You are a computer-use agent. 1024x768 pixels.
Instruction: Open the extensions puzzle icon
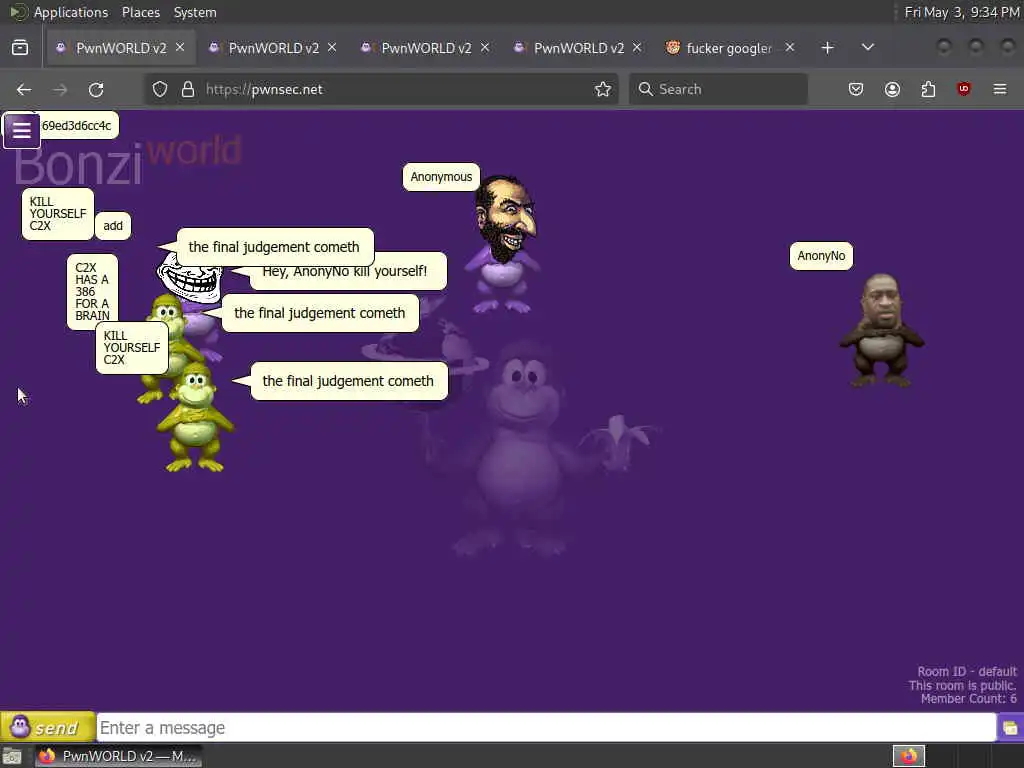pyautogui.click(x=928, y=89)
